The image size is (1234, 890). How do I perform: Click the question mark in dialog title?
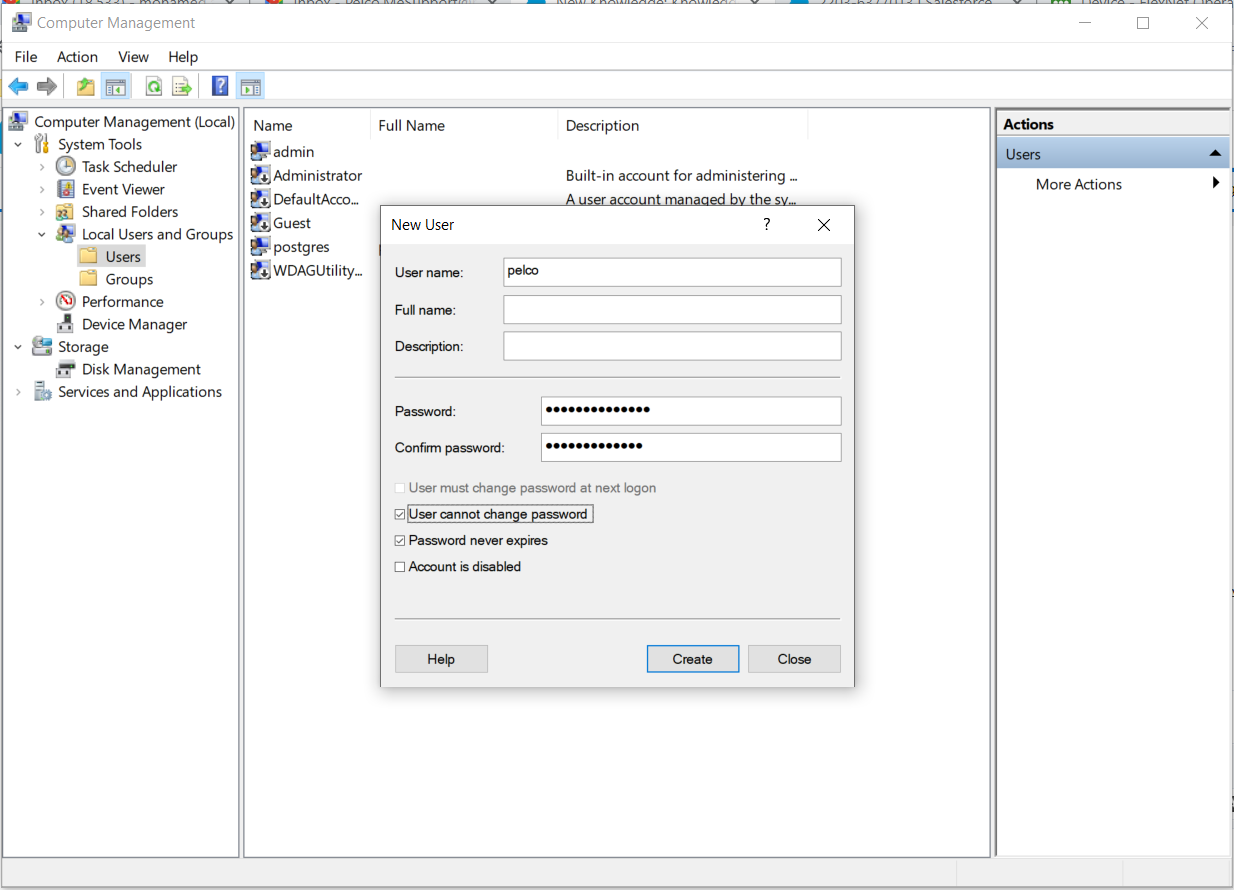click(767, 225)
